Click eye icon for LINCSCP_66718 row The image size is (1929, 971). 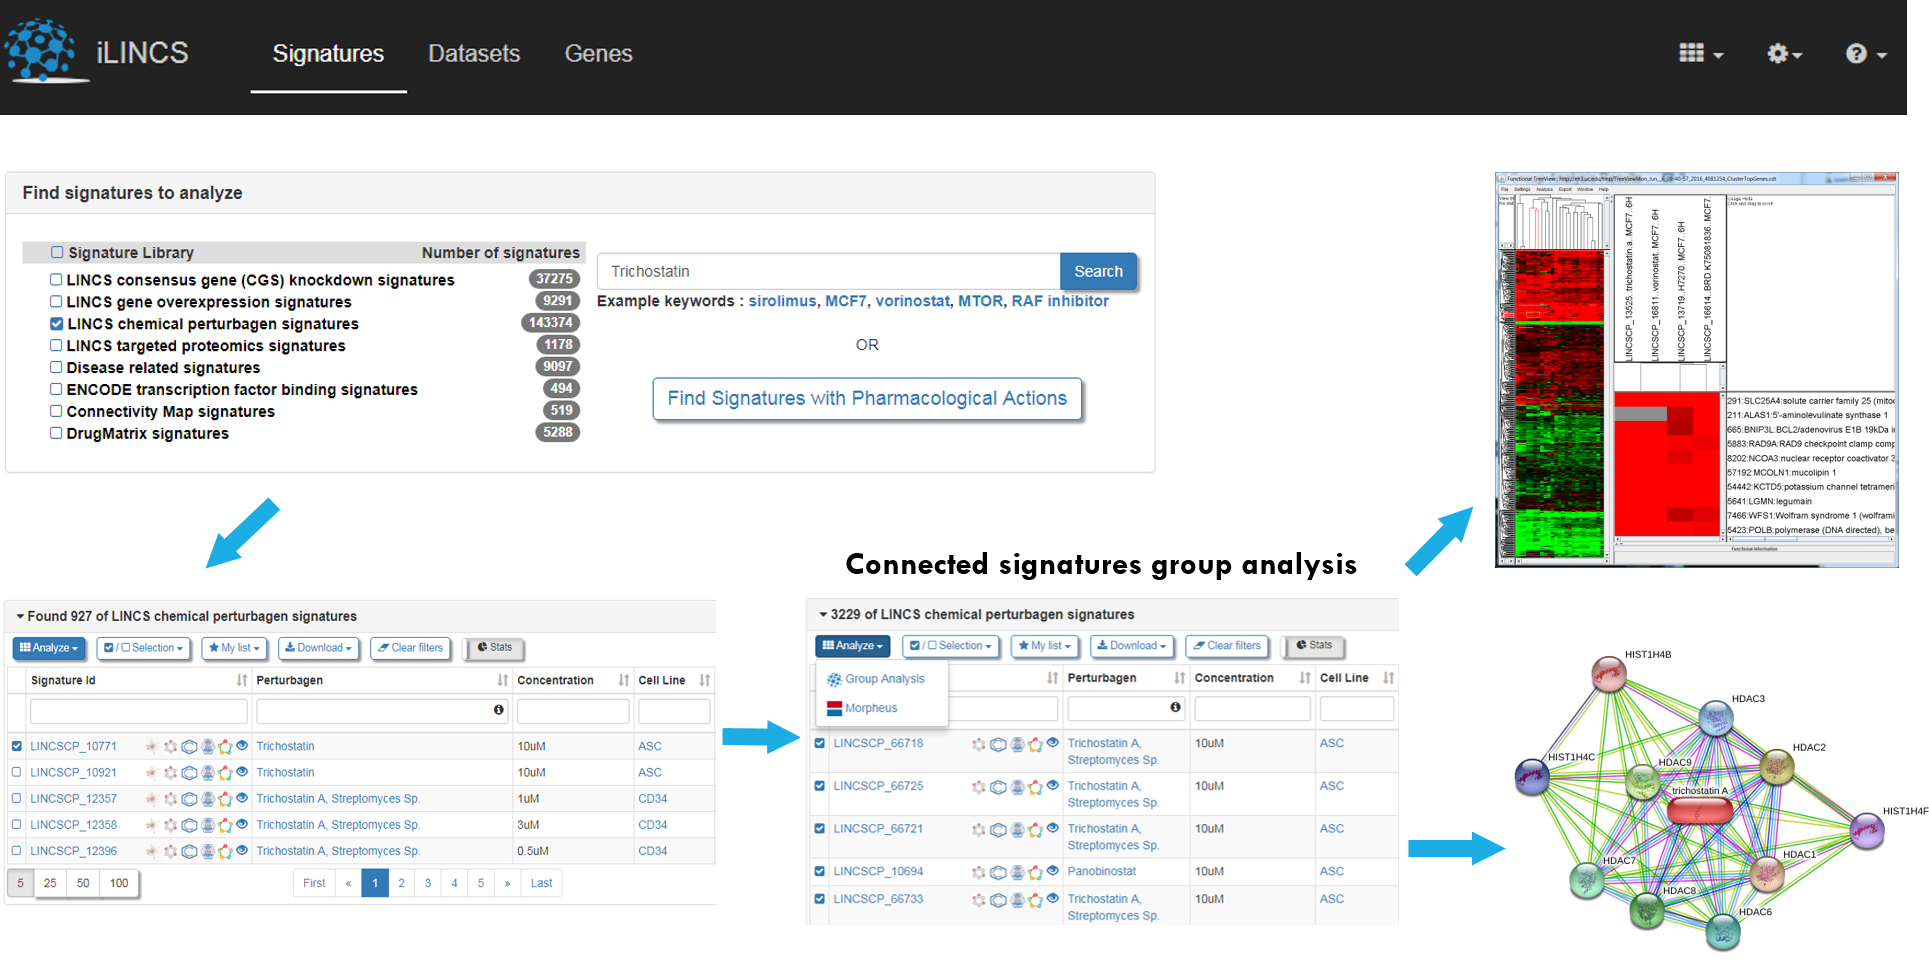pos(1052,743)
